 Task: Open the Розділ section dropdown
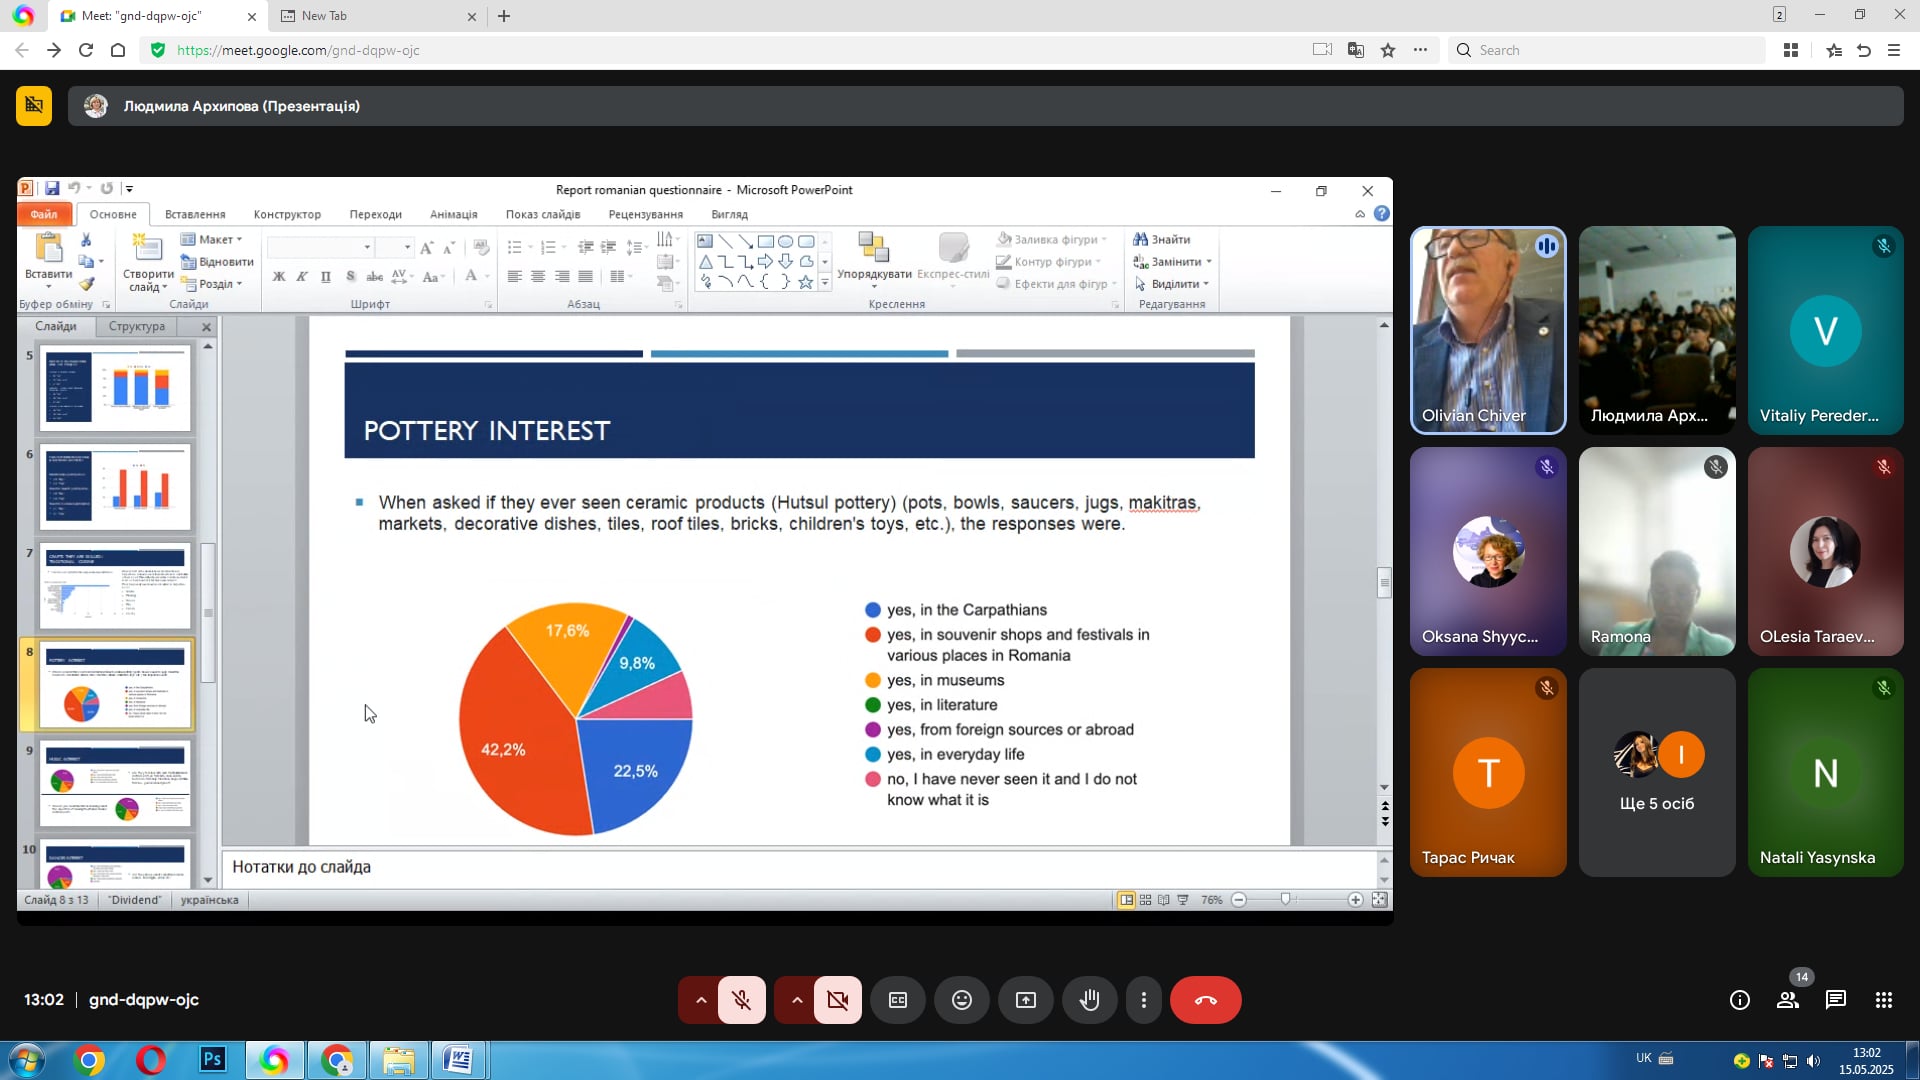pos(212,284)
